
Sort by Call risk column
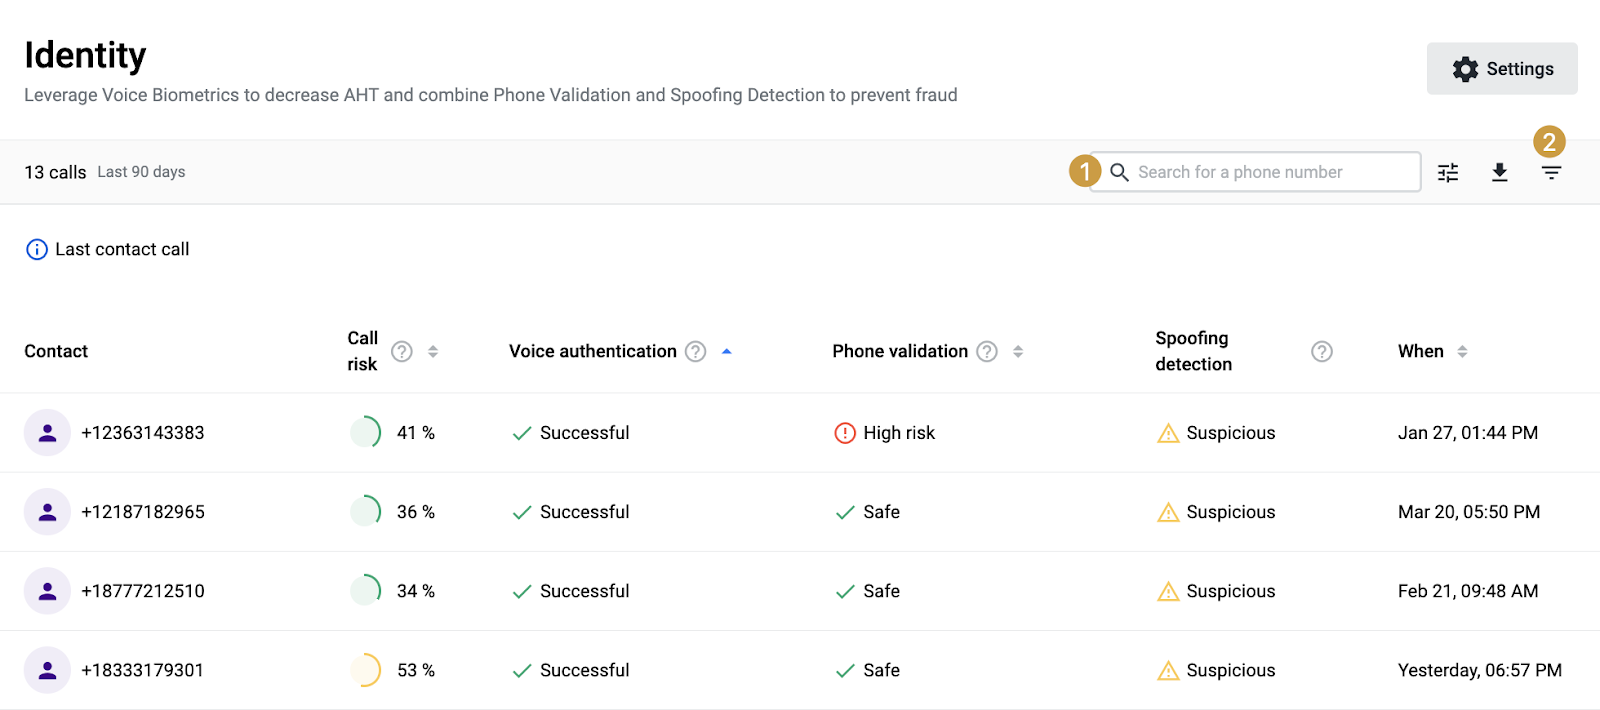tap(433, 351)
